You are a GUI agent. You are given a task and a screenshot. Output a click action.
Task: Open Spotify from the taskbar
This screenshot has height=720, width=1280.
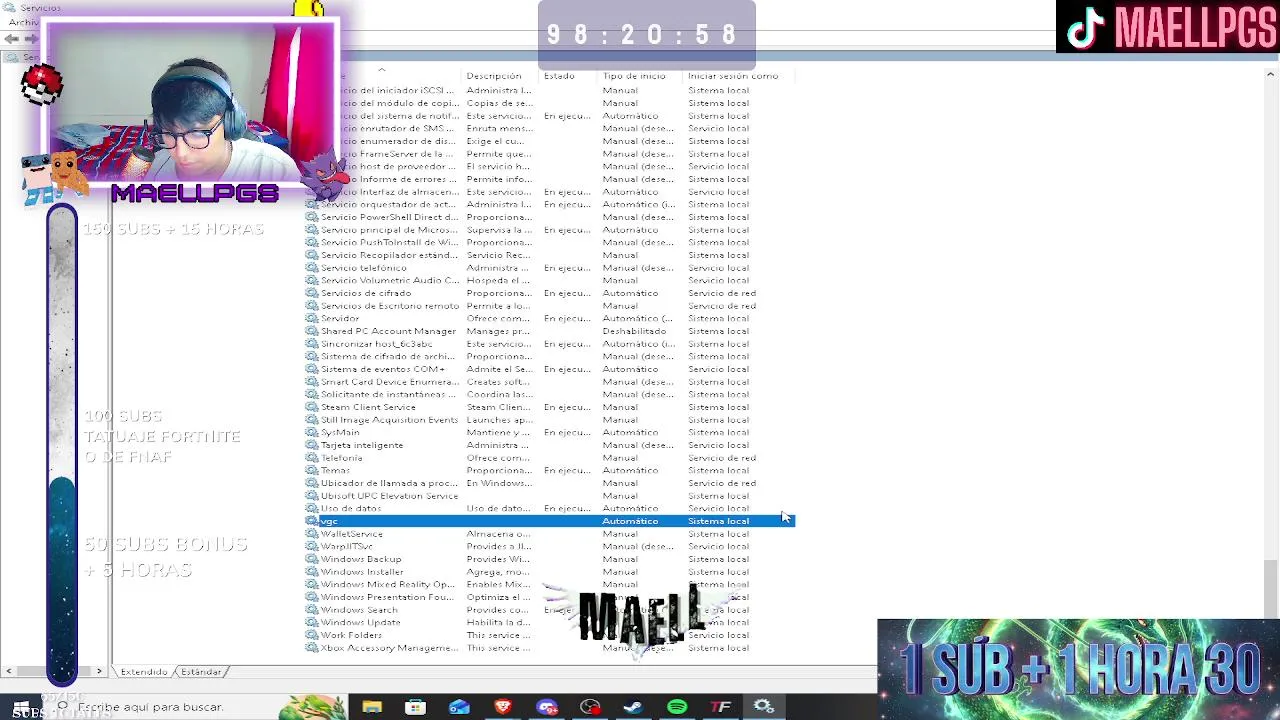point(677,707)
